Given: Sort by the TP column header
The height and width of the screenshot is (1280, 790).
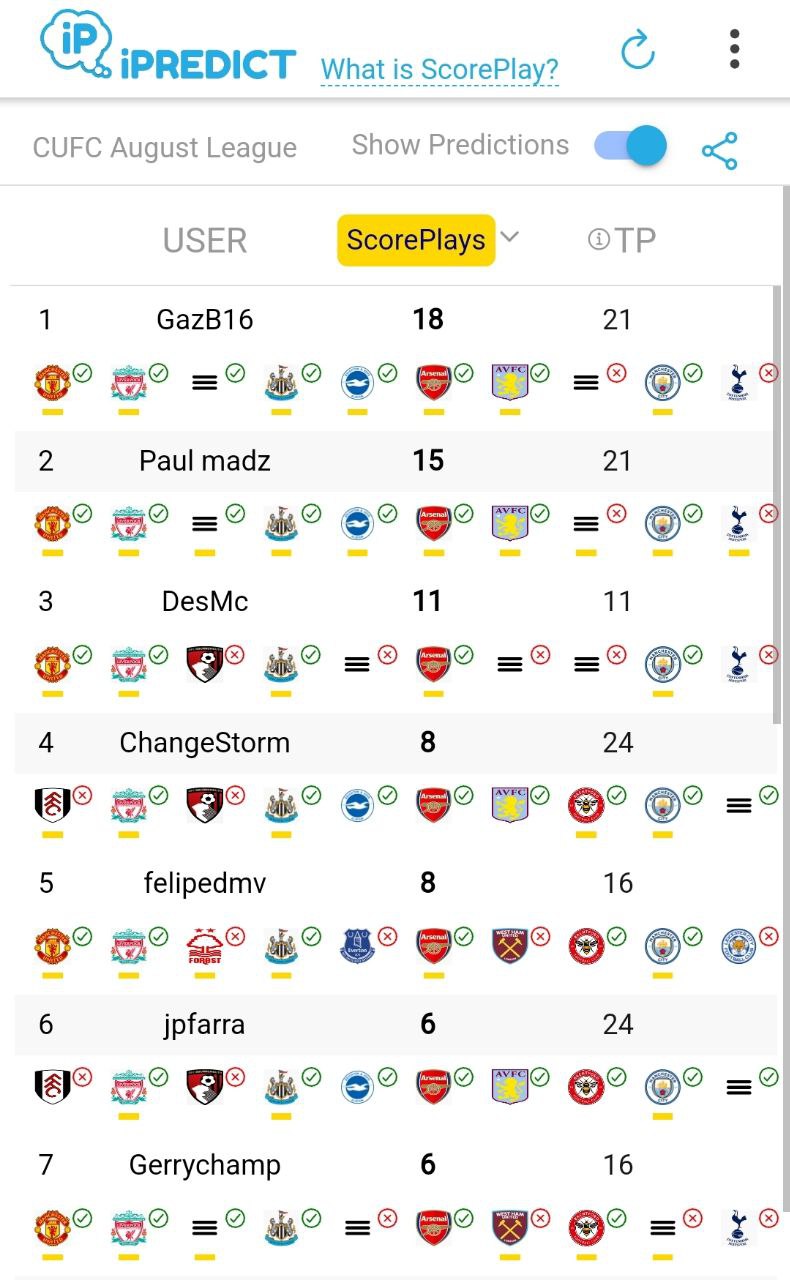Looking at the screenshot, I should click(x=634, y=240).
